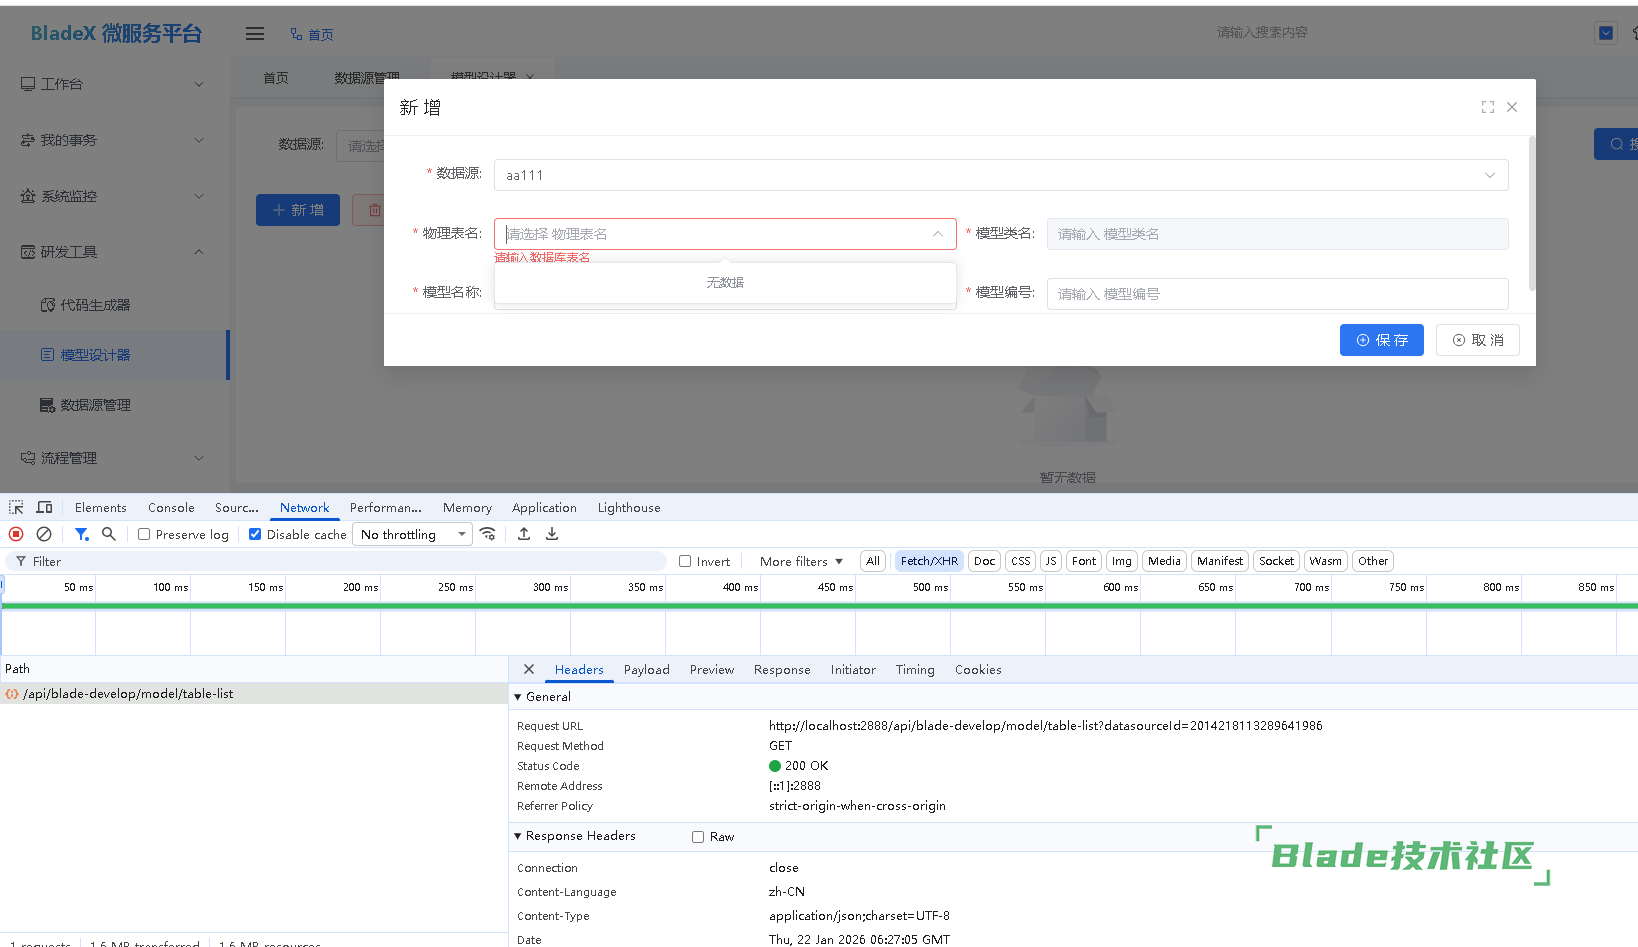Click the 保存 button
The height and width of the screenshot is (947, 1638).
point(1381,340)
